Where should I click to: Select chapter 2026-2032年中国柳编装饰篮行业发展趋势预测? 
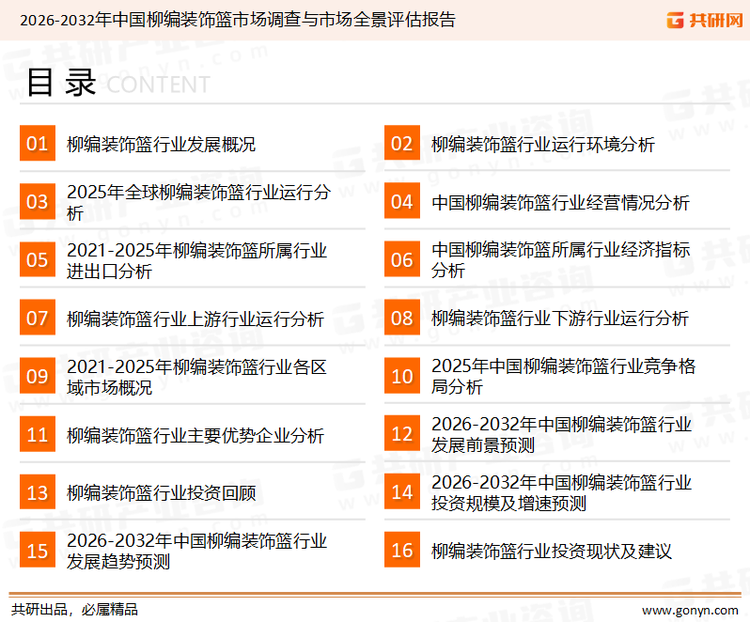(x=197, y=551)
